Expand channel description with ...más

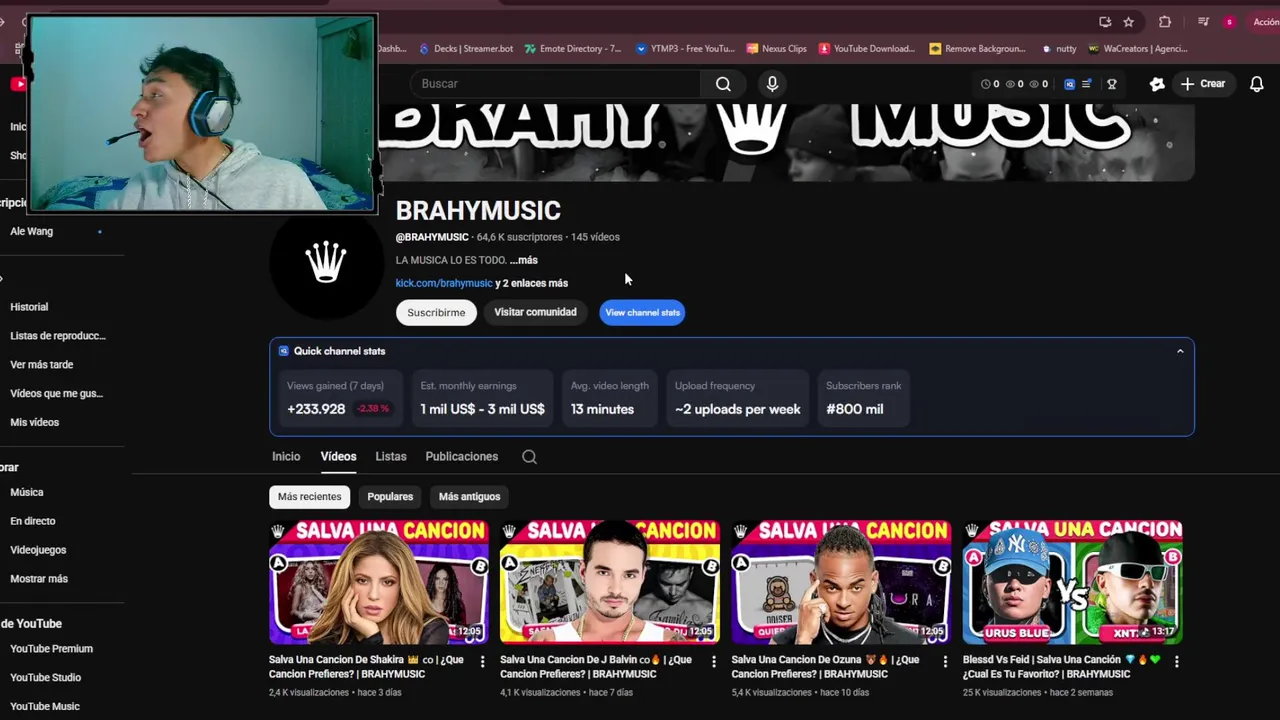pyautogui.click(x=523, y=260)
